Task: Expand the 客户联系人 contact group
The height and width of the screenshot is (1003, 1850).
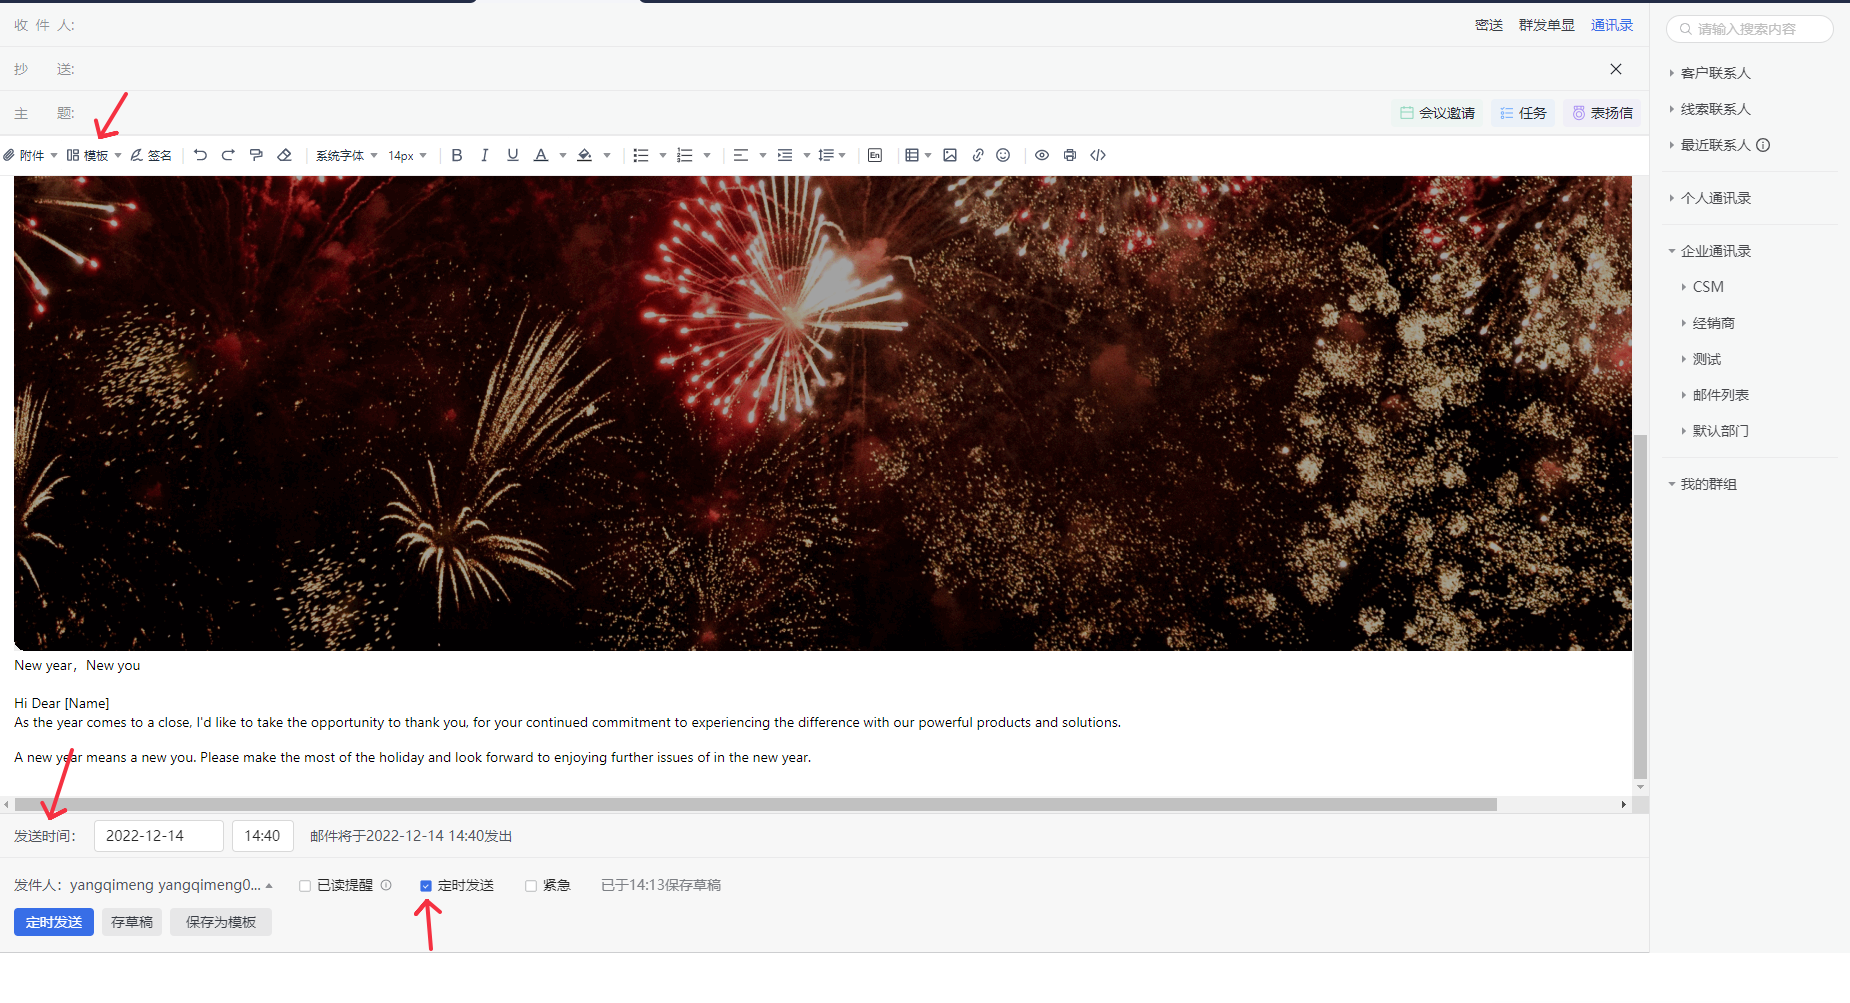Action: tap(1715, 73)
